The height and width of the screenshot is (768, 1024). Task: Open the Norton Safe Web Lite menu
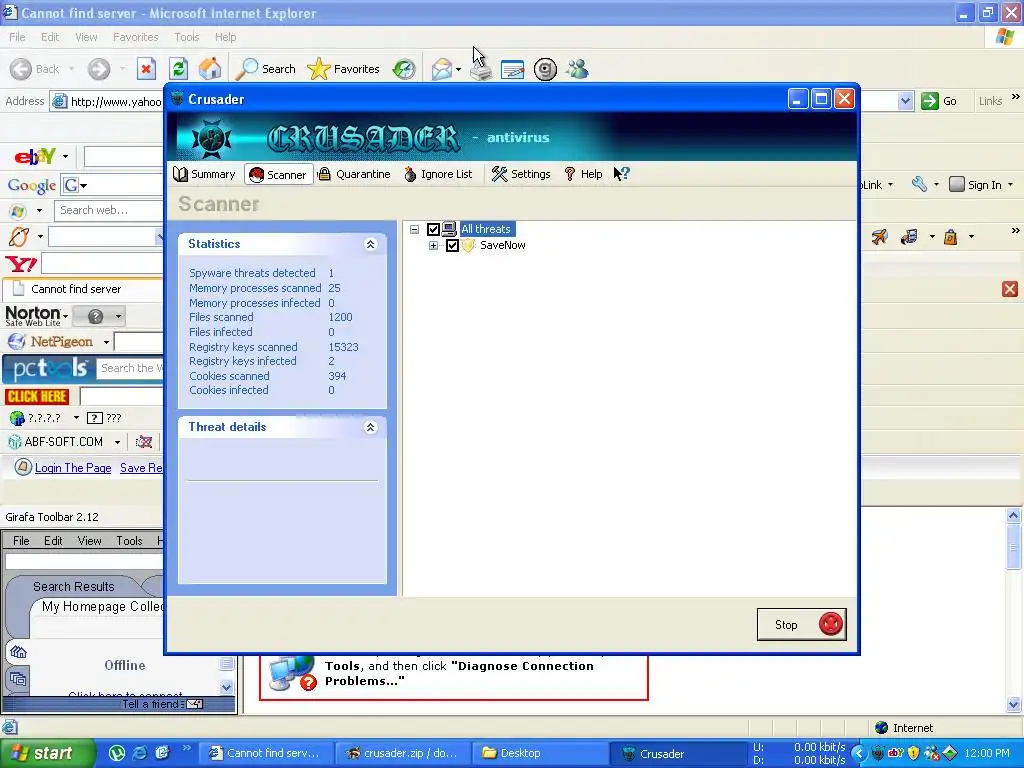(x=37, y=316)
